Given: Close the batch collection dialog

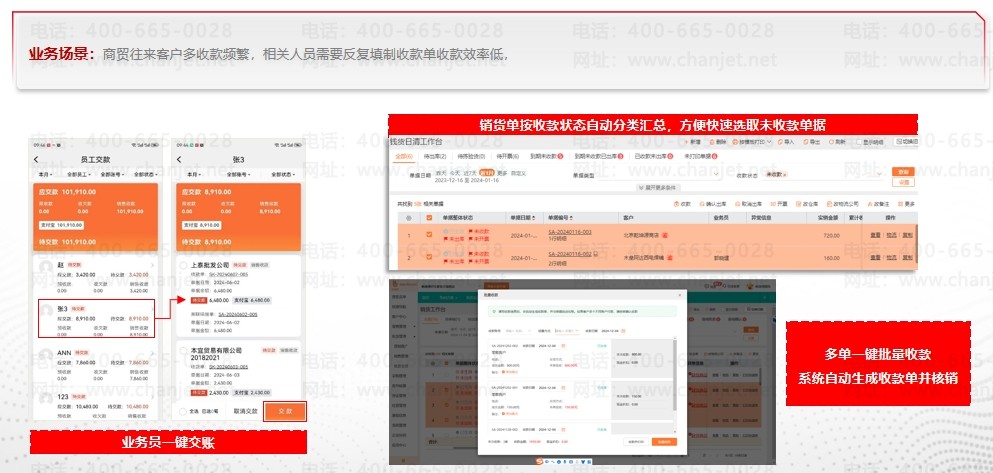Looking at the screenshot, I should (680, 295).
